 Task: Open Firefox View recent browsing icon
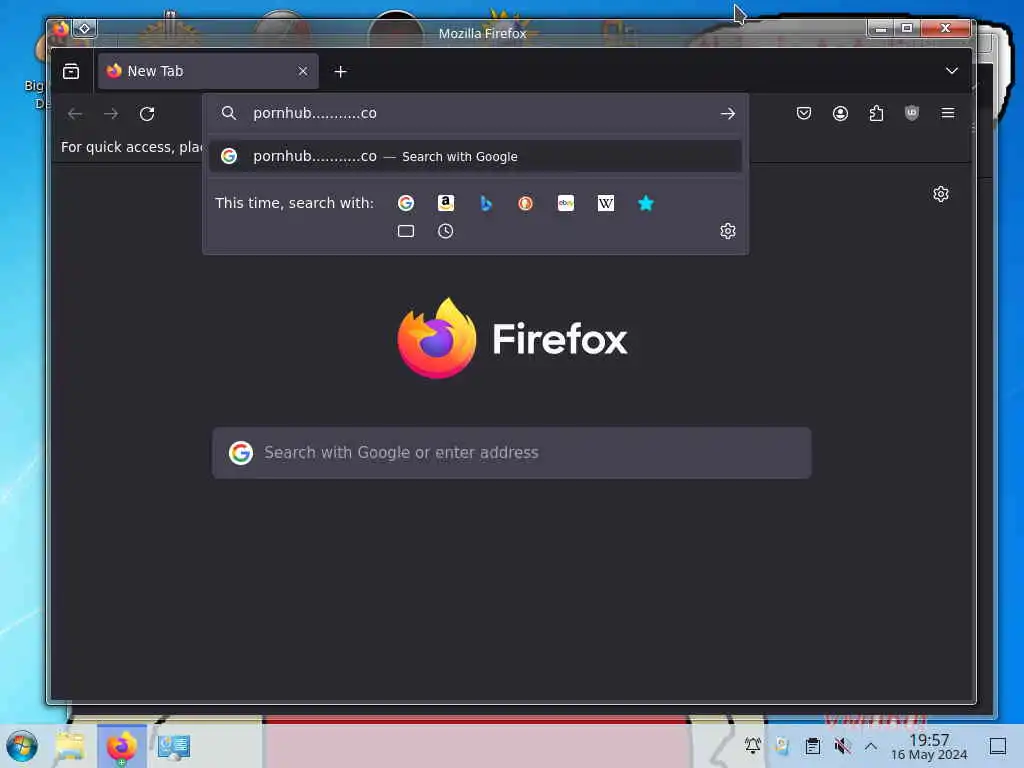click(71, 71)
